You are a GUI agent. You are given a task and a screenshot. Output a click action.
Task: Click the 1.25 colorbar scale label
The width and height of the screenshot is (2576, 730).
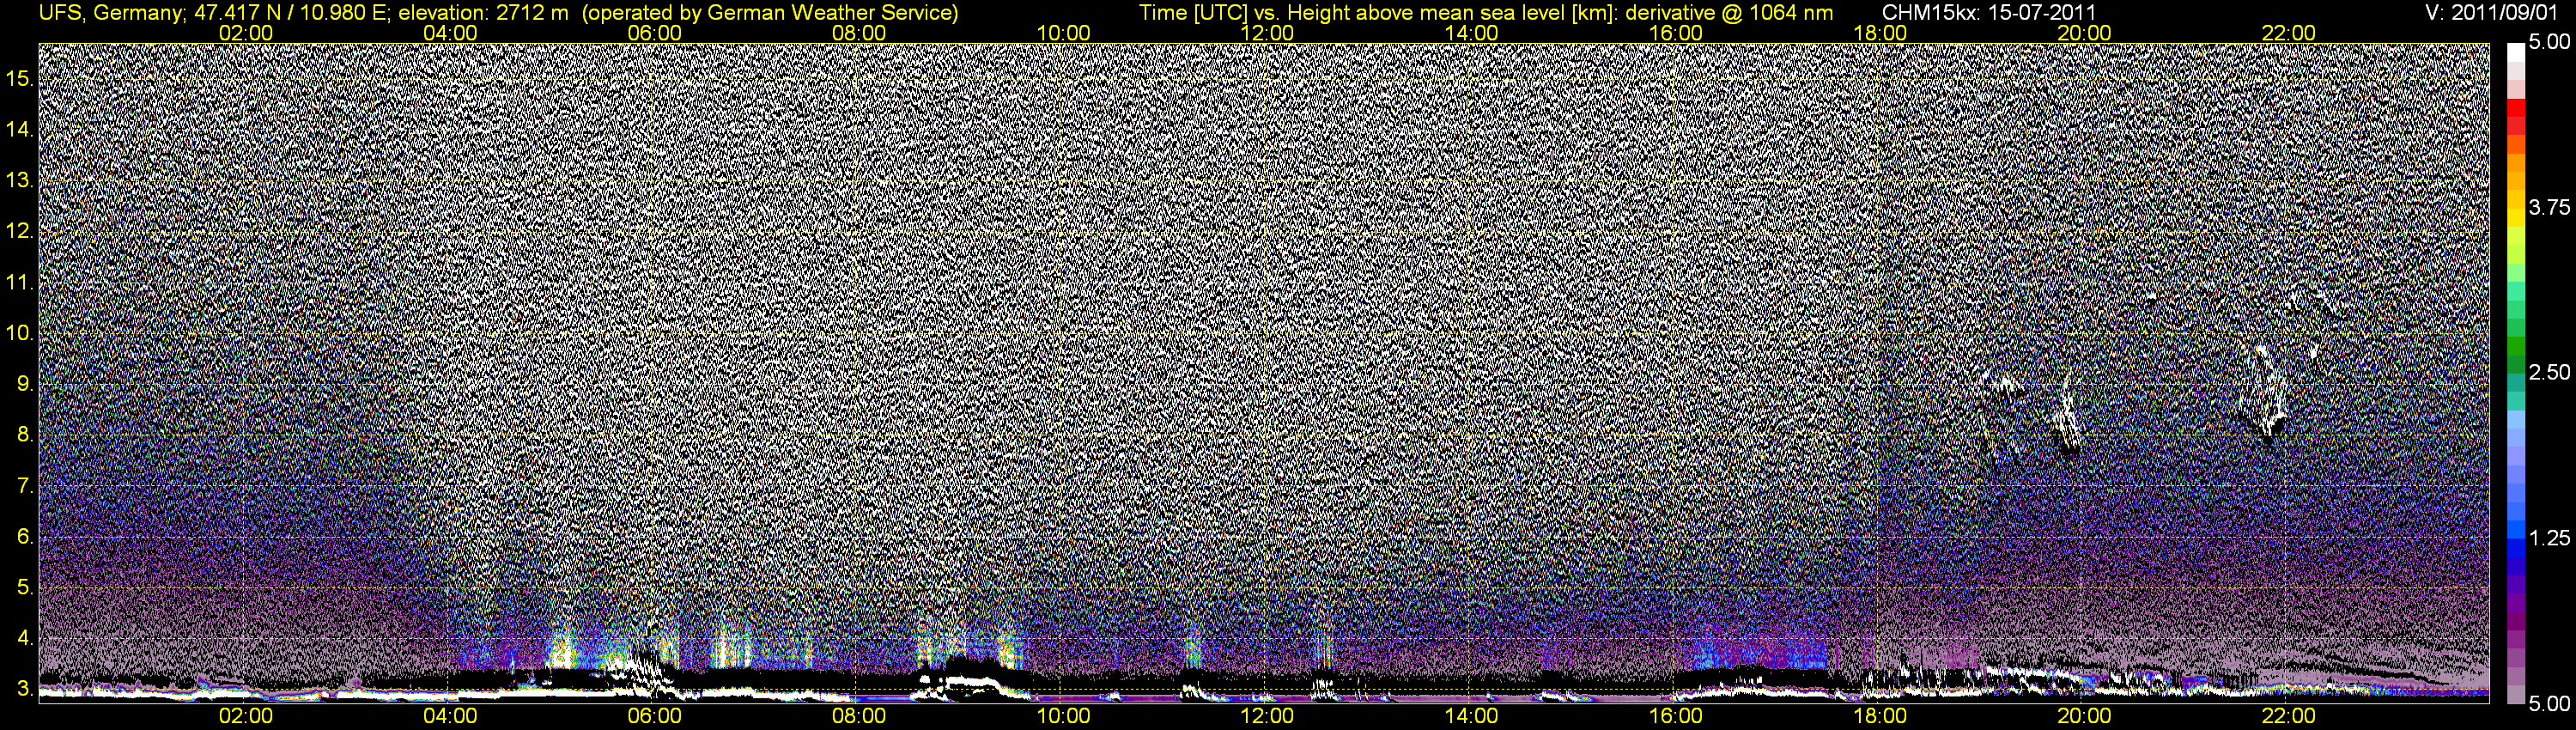click(x=2549, y=538)
